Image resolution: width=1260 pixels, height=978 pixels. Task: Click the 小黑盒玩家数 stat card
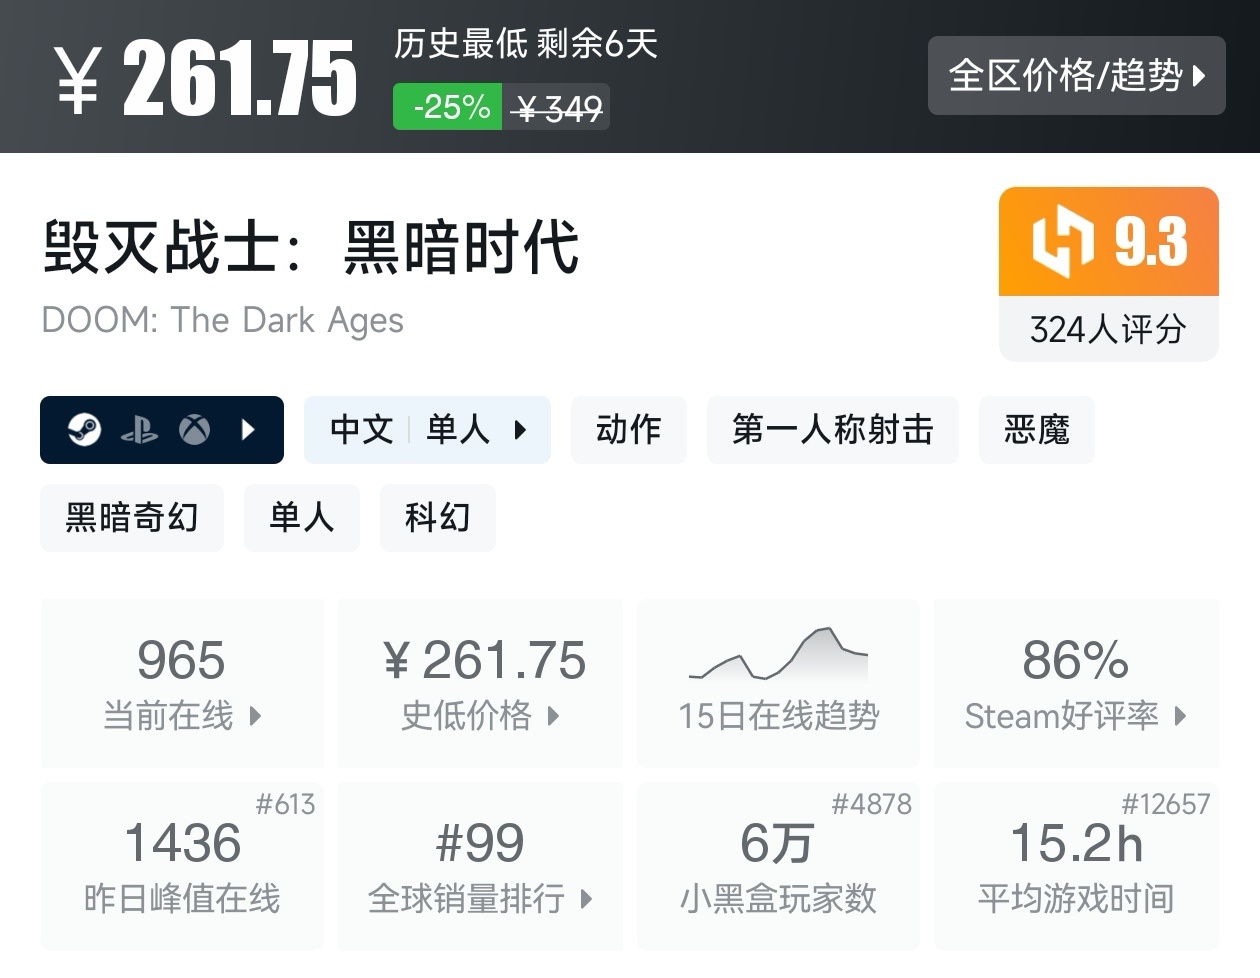pyautogui.click(x=778, y=866)
